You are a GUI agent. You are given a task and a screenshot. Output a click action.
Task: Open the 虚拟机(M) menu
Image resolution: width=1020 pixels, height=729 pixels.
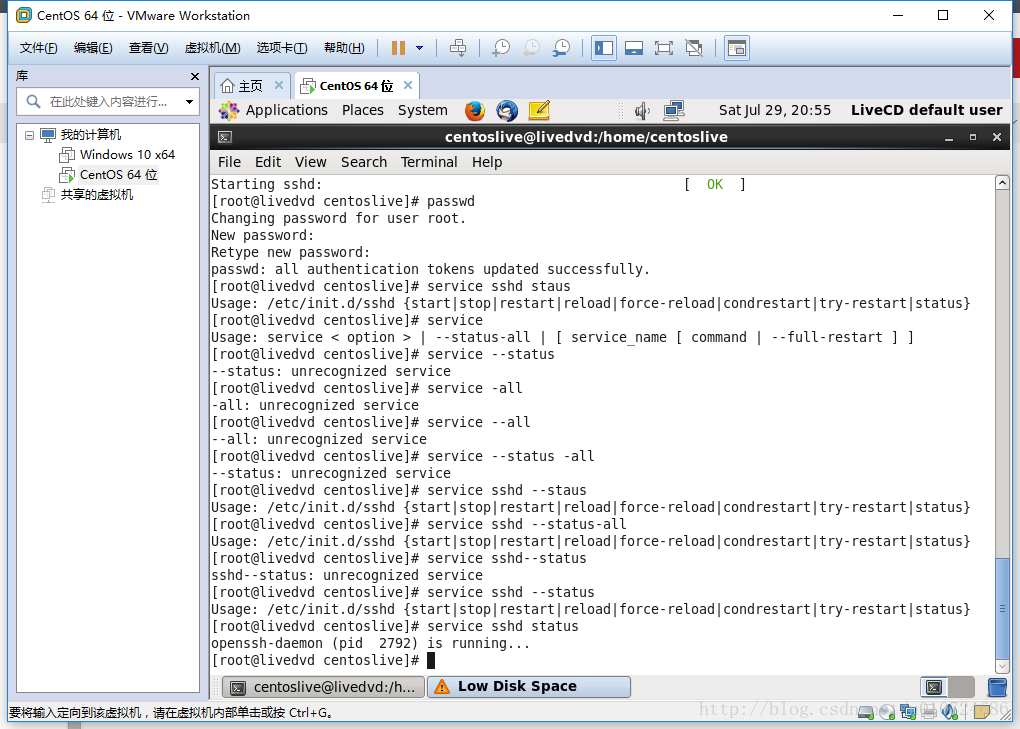(212, 48)
